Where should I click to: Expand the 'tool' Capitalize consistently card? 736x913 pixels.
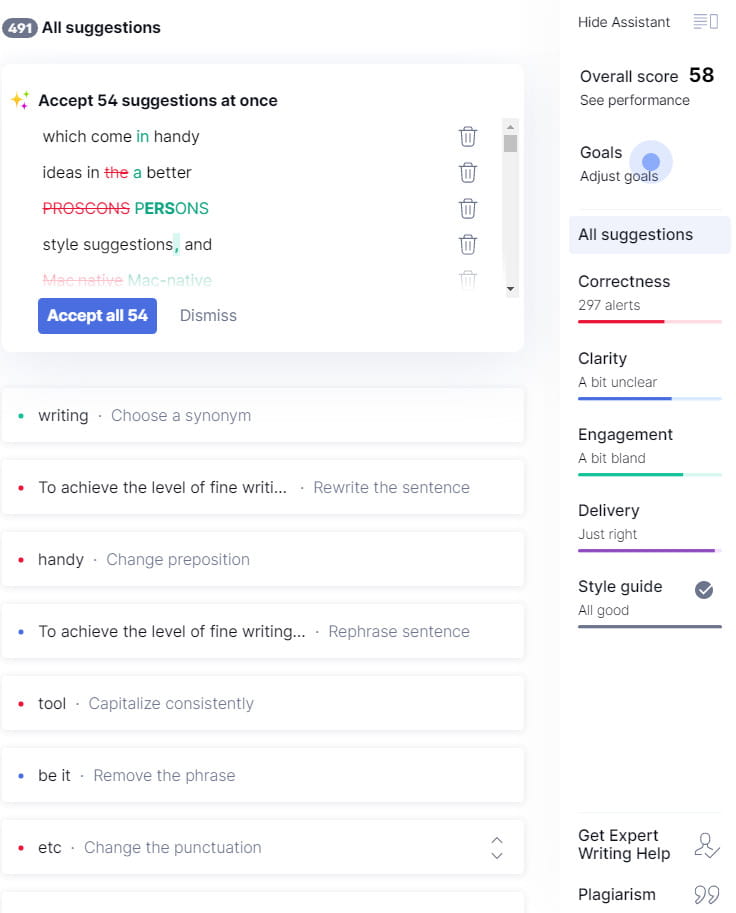pos(262,703)
